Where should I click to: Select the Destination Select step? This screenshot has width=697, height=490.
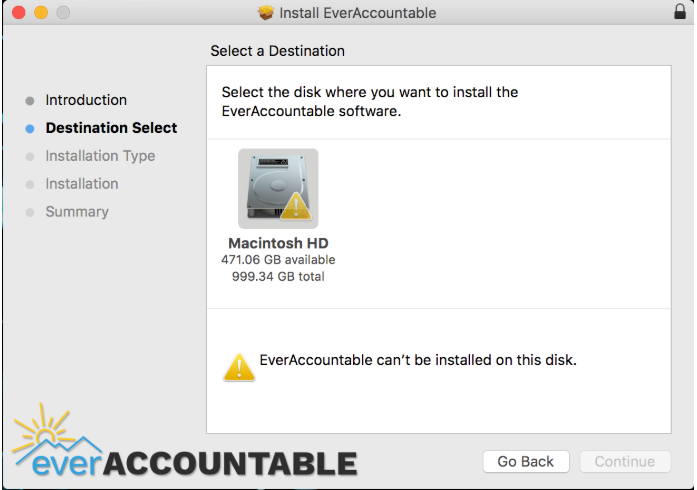(x=111, y=128)
